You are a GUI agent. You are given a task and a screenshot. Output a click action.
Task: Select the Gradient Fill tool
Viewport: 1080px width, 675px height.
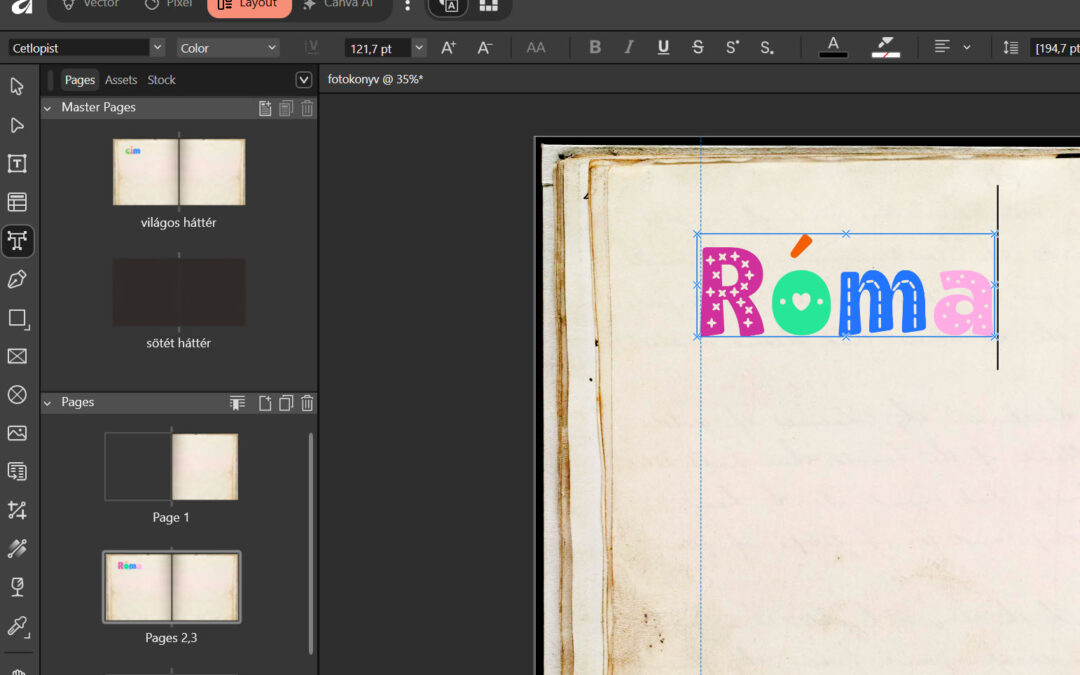(x=17, y=549)
